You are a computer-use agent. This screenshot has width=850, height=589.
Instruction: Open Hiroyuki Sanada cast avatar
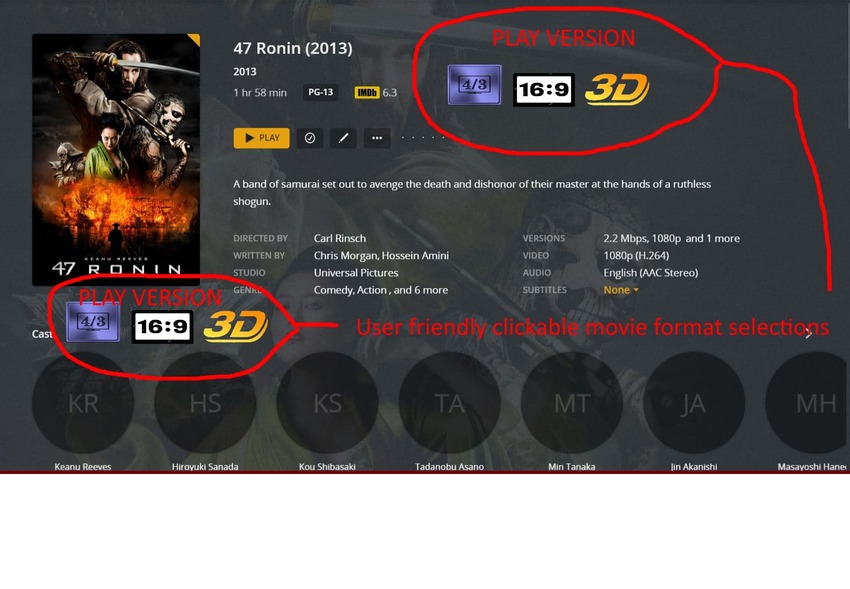point(205,403)
